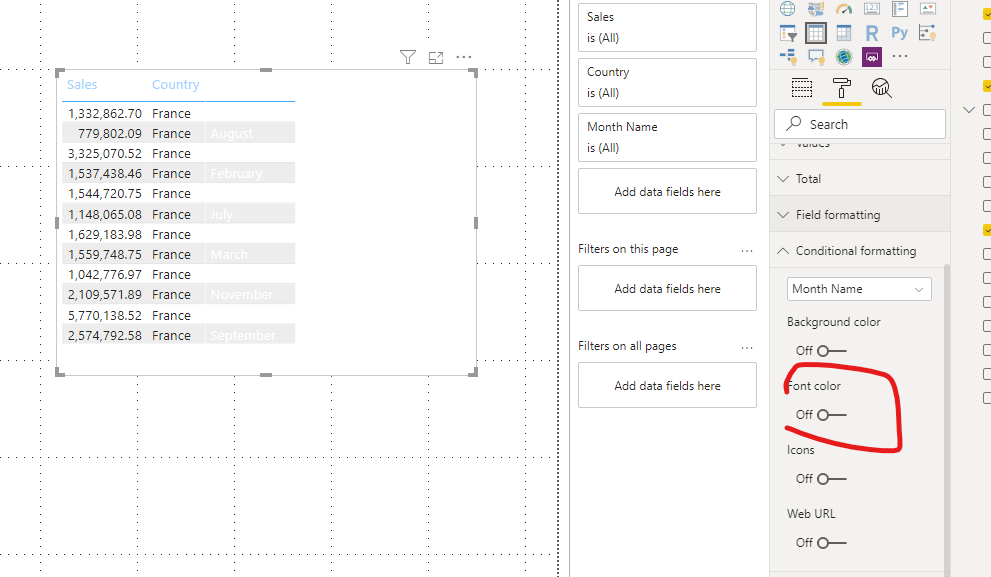Turn on the Font color toggle

coord(831,415)
